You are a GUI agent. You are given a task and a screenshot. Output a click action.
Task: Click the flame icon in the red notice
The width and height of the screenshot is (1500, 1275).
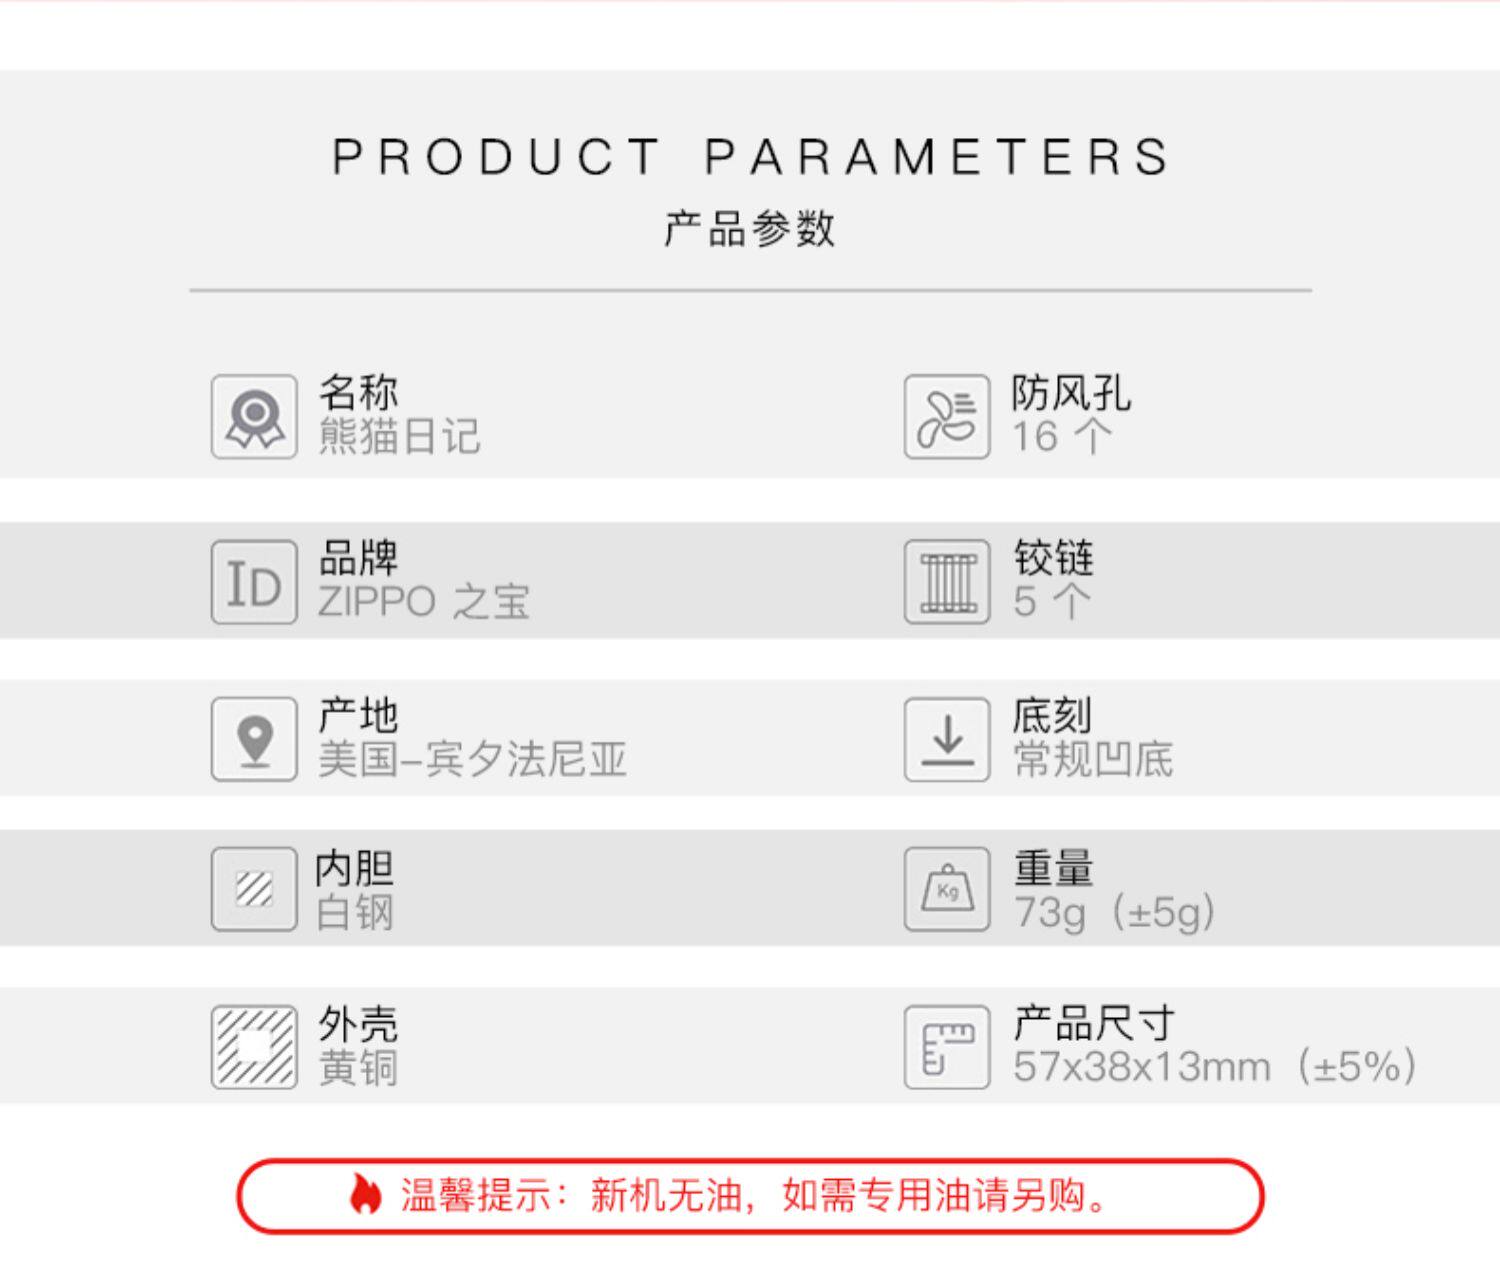[x=366, y=1195]
